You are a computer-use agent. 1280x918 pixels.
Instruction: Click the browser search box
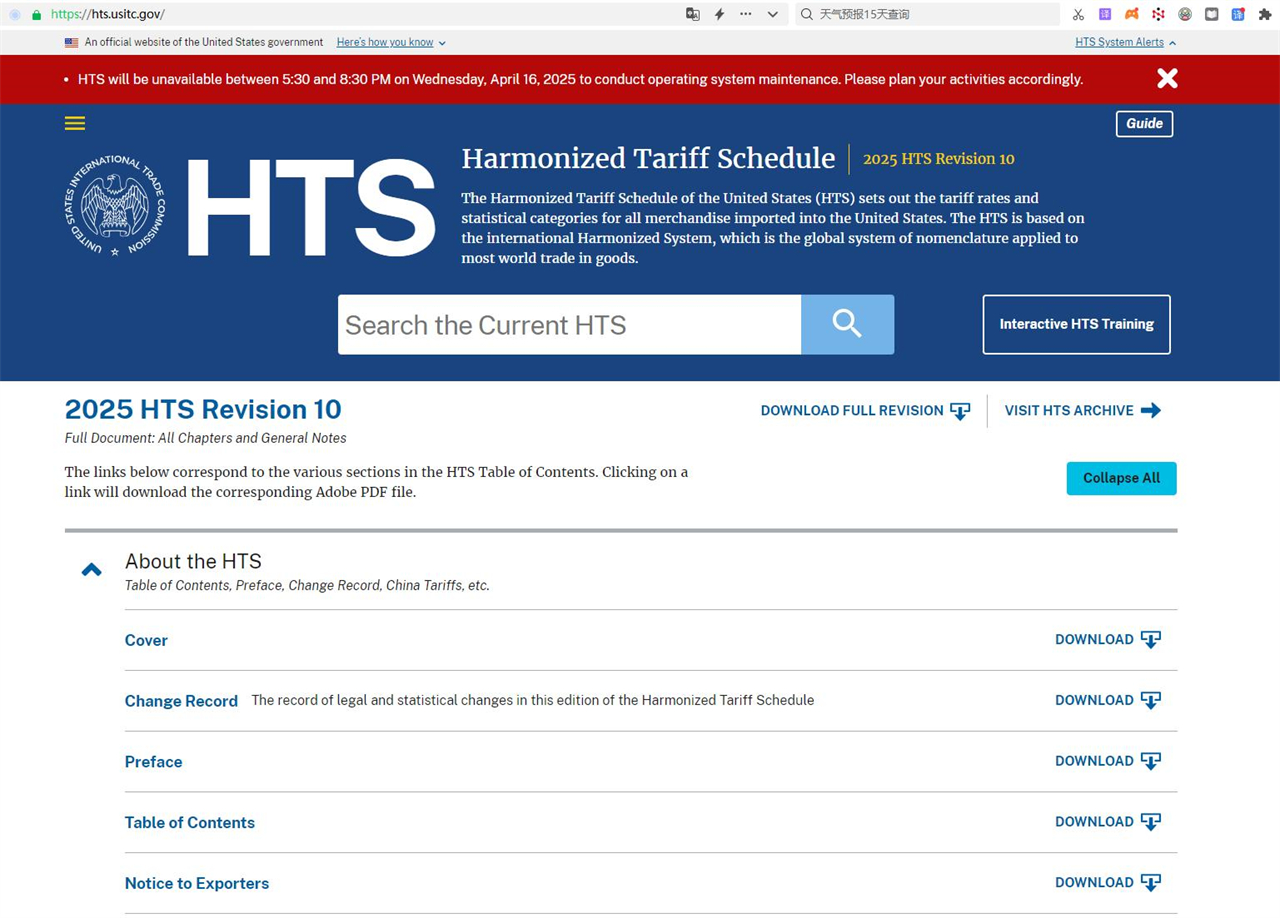[x=927, y=14]
